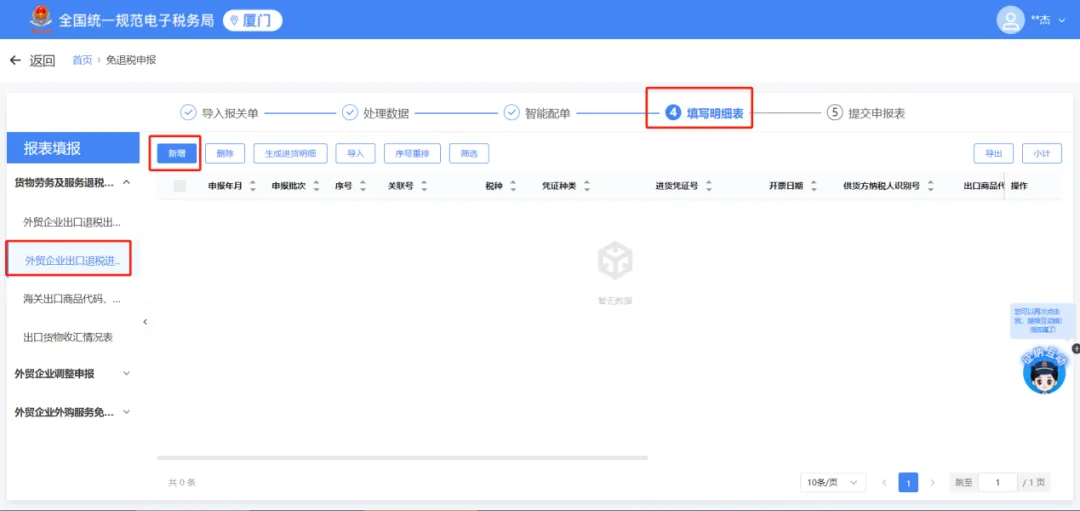Click the 导出 button
1080x511 pixels.
pyautogui.click(x=993, y=154)
